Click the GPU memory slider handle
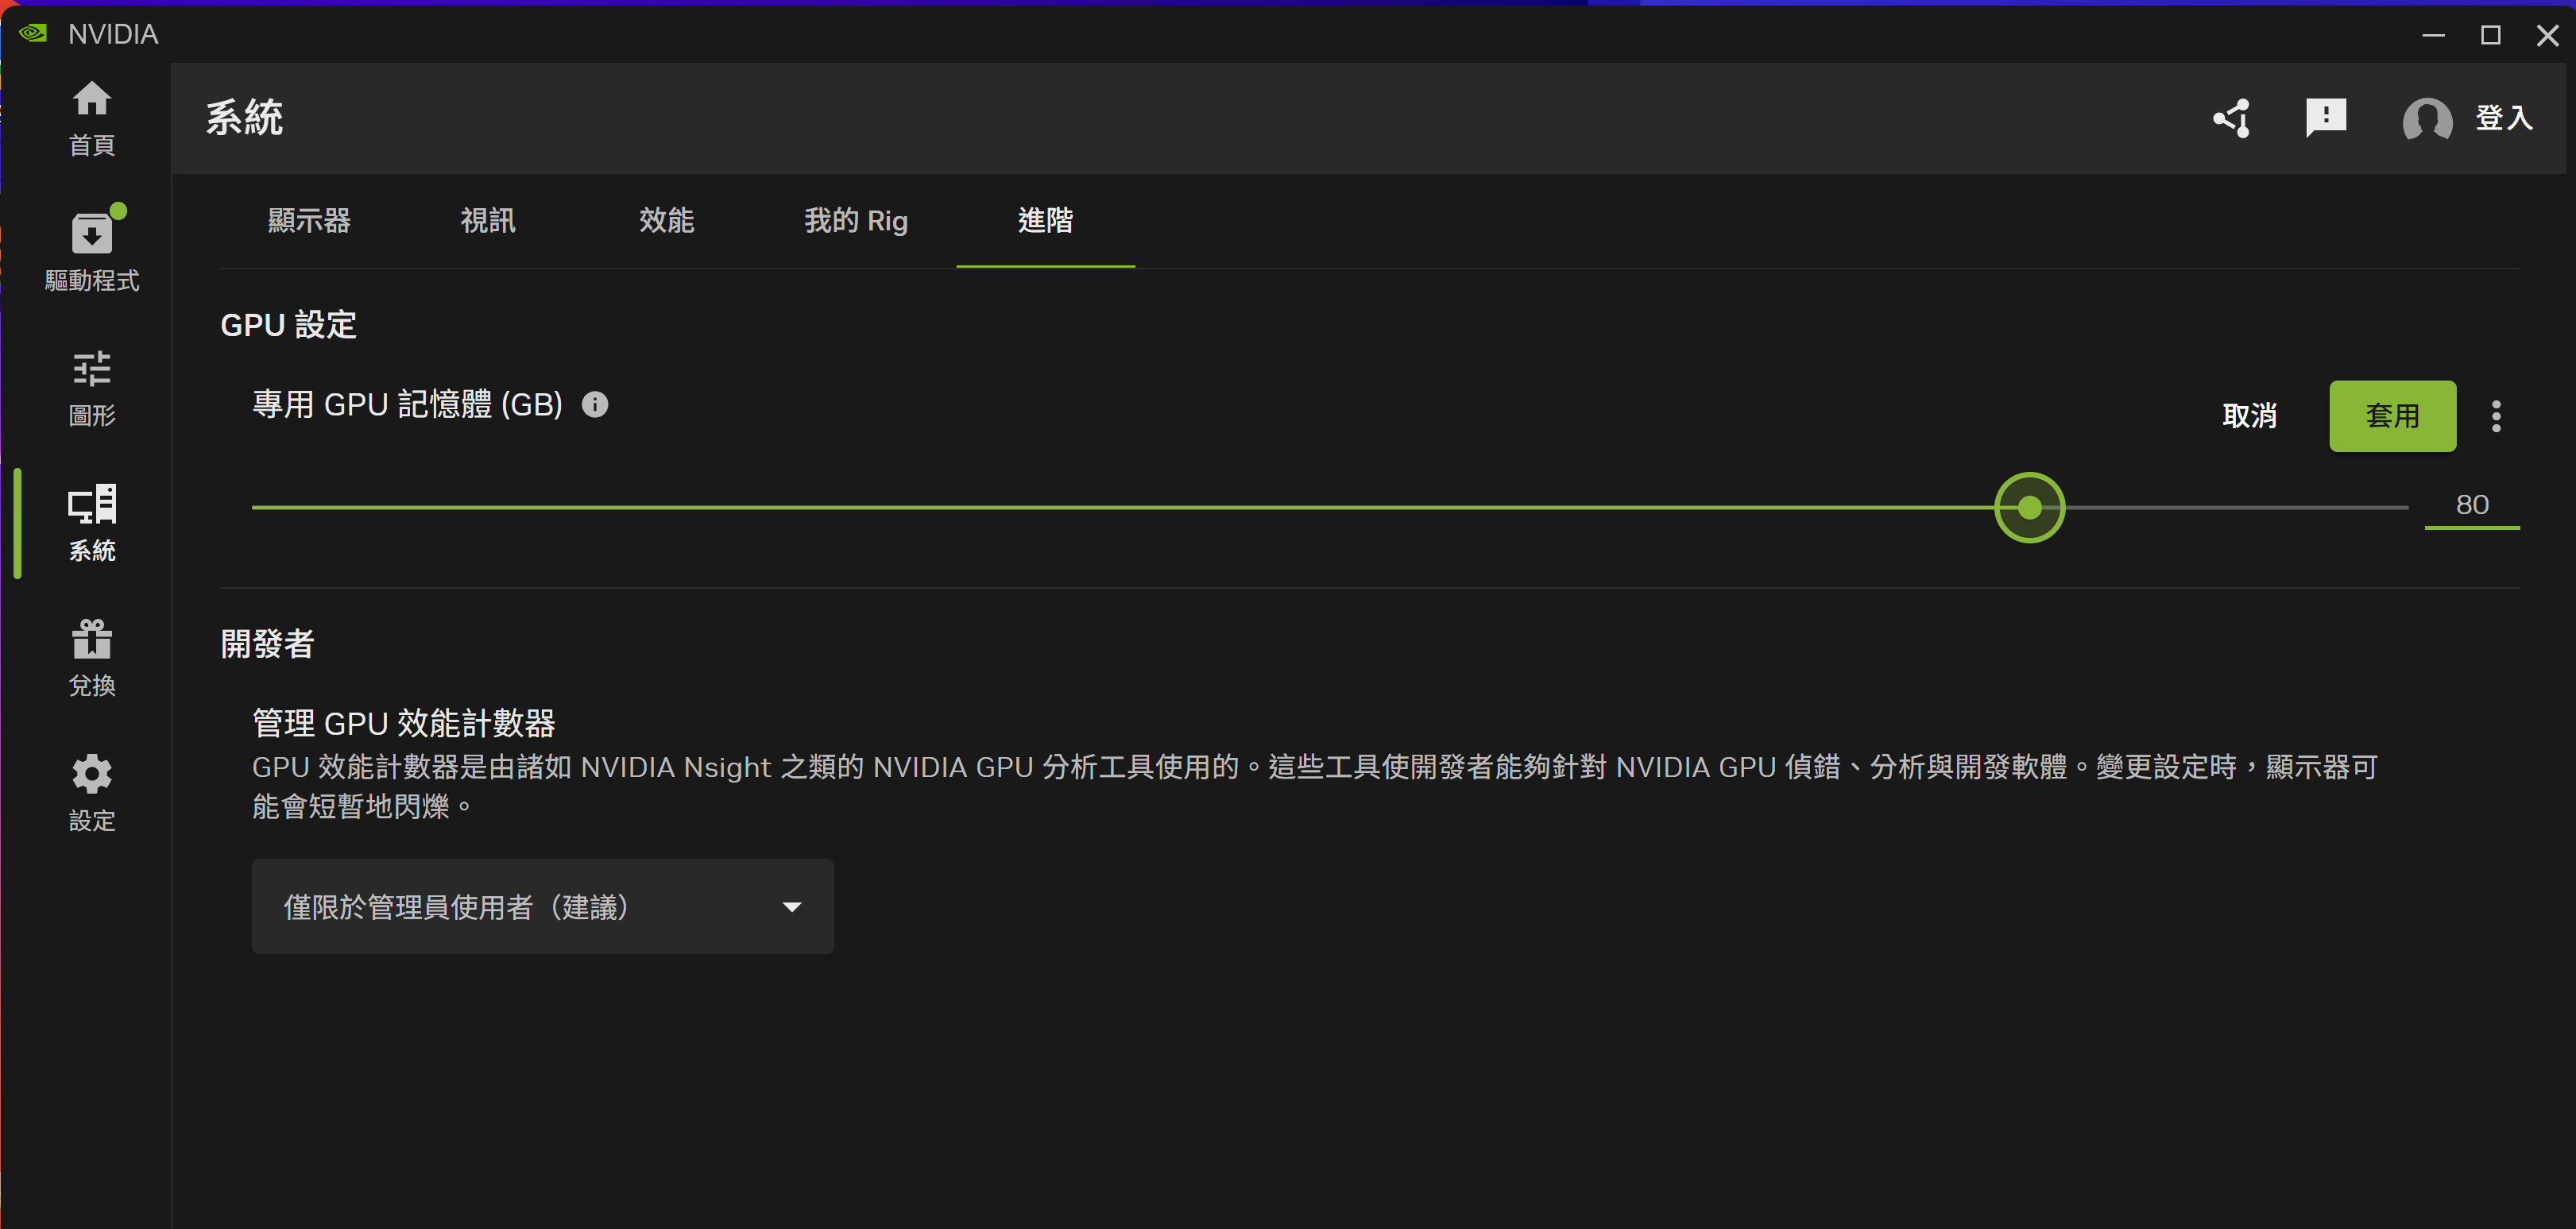 [2029, 507]
